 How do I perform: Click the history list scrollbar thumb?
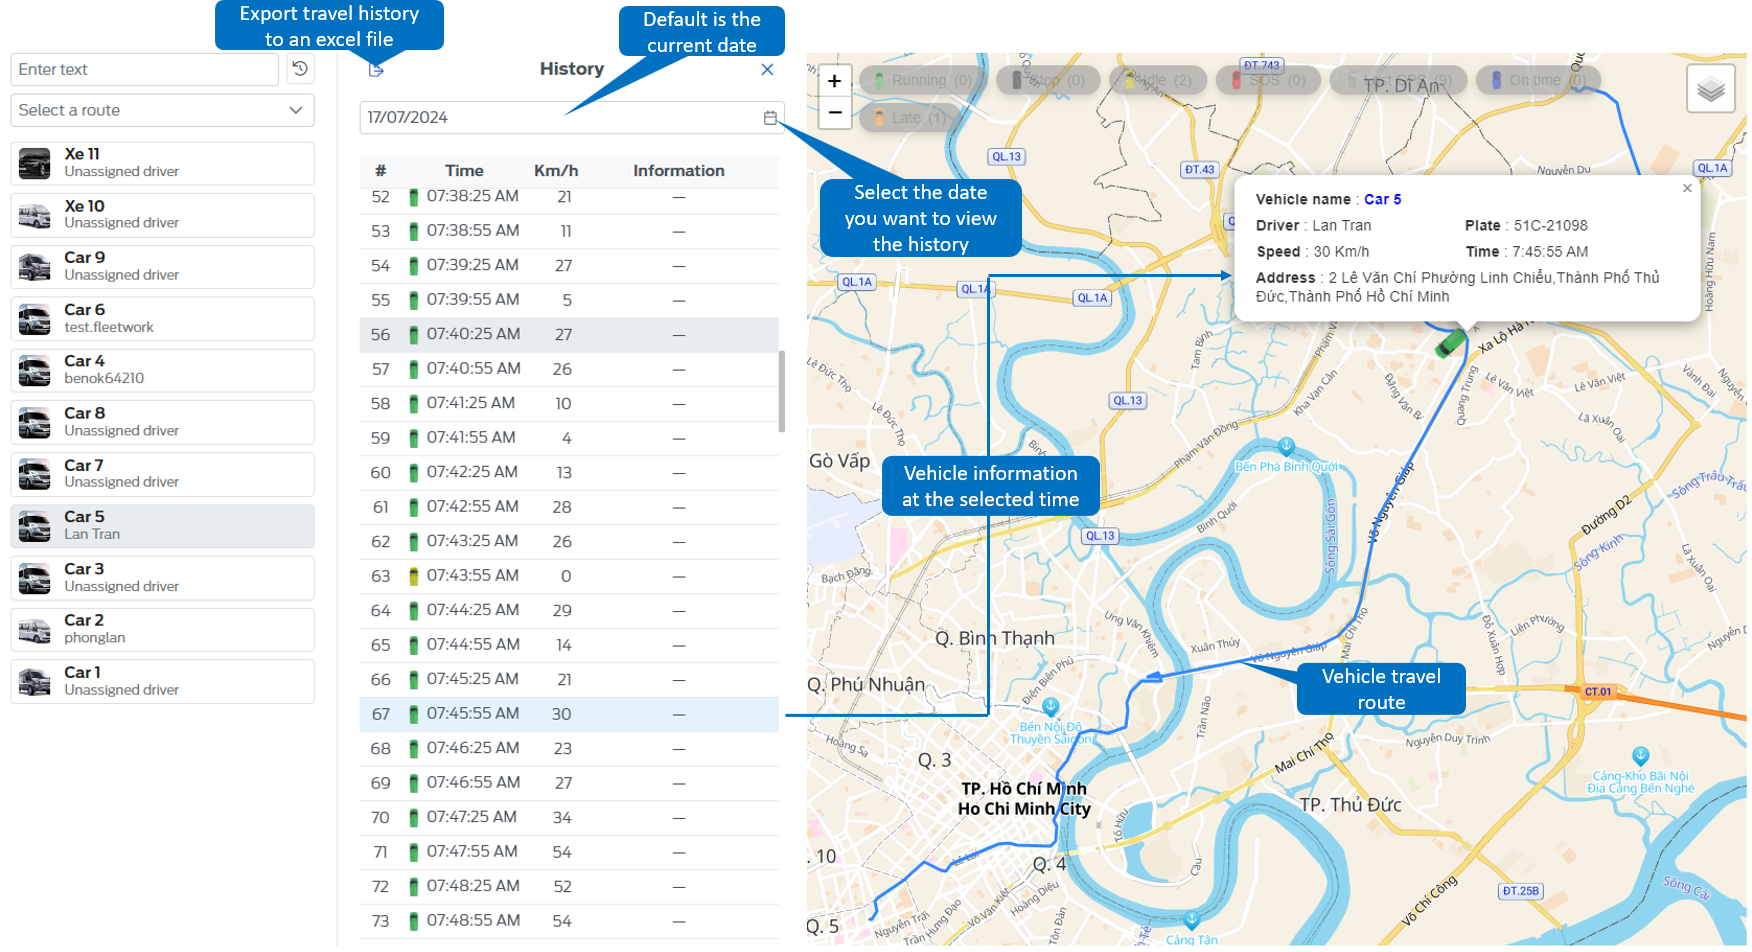click(x=781, y=391)
